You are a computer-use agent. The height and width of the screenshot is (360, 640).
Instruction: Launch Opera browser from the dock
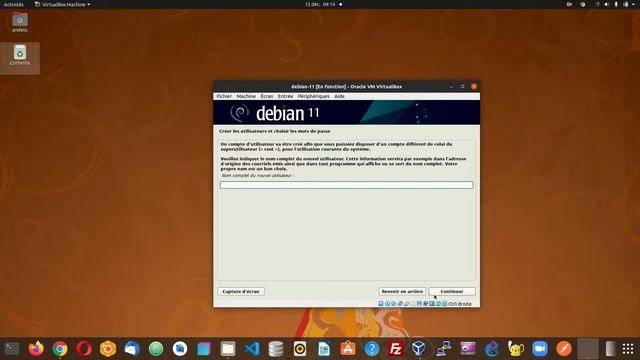click(x=84, y=349)
